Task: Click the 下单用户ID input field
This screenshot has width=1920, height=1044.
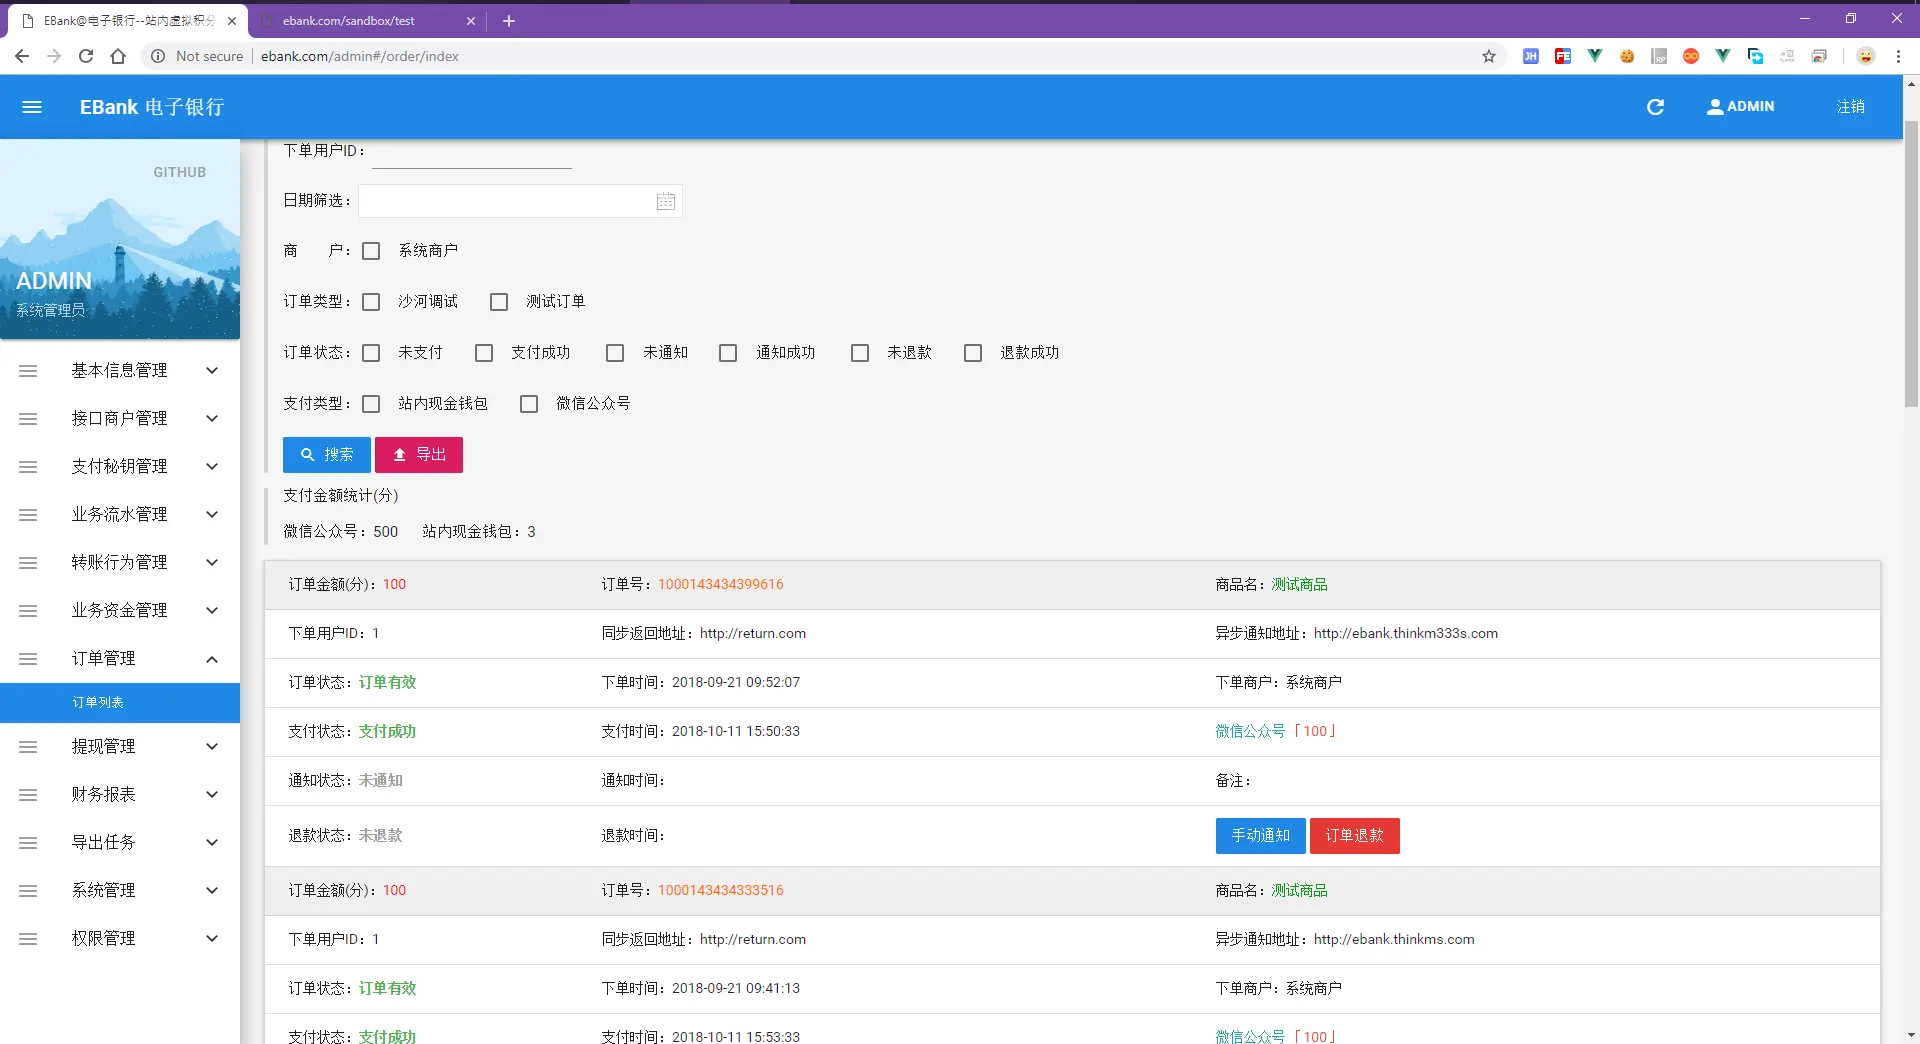Action: 471,152
